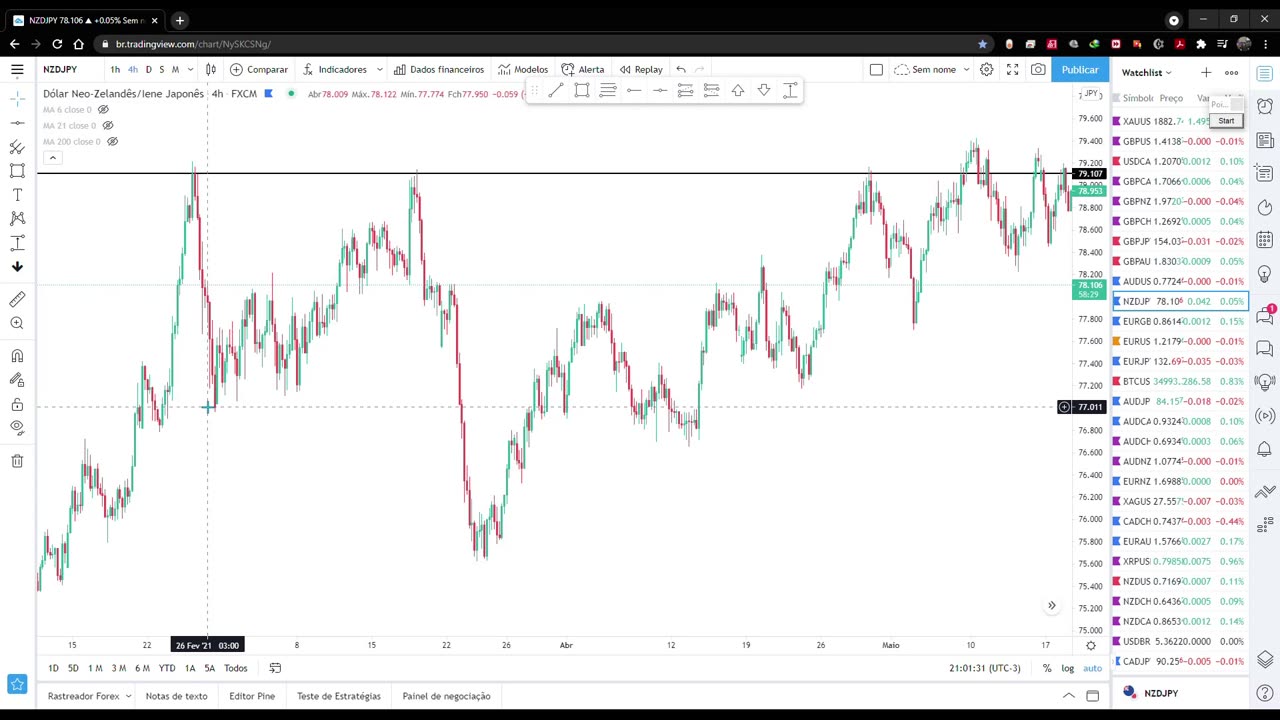Open the Editor Pine tab
The width and height of the screenshot is (1280, 720).
click(252, 696)
